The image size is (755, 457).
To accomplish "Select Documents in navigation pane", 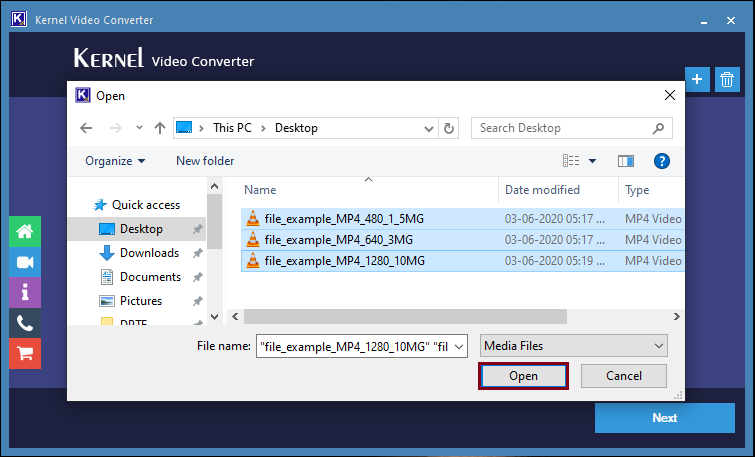I will tap(150, 277).
